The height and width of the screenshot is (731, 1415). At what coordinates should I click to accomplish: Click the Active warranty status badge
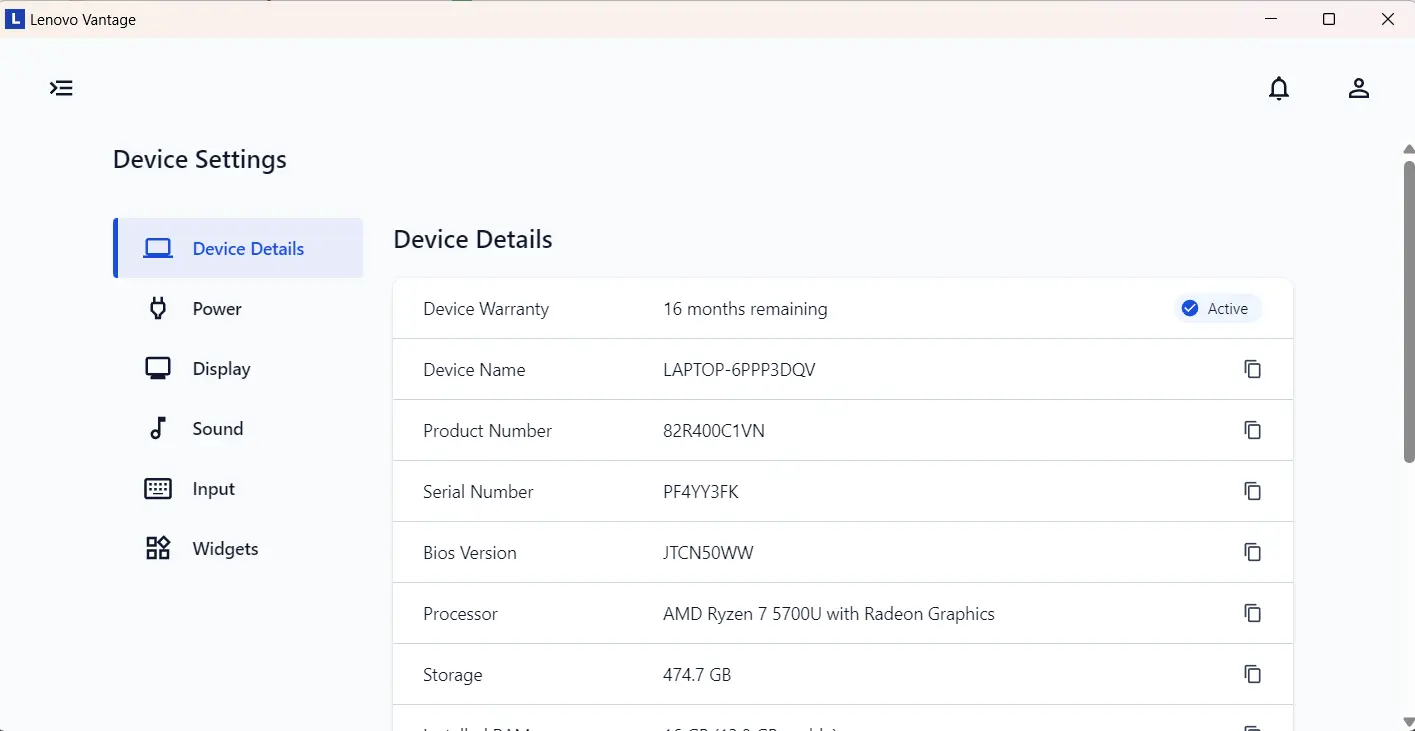coord(1218,308)
